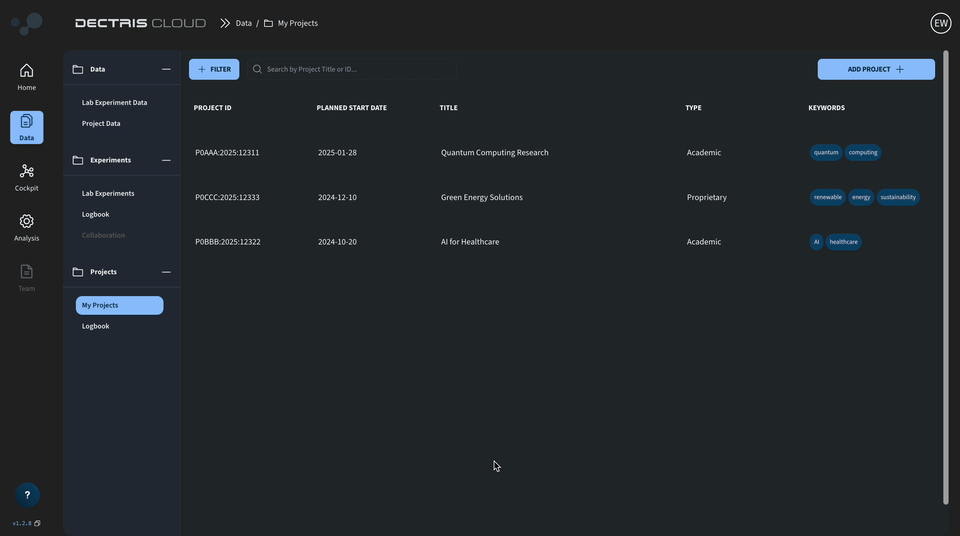Open Project Data
The width and height of the screenshot is (960, 536).
(x=101, y=123)
